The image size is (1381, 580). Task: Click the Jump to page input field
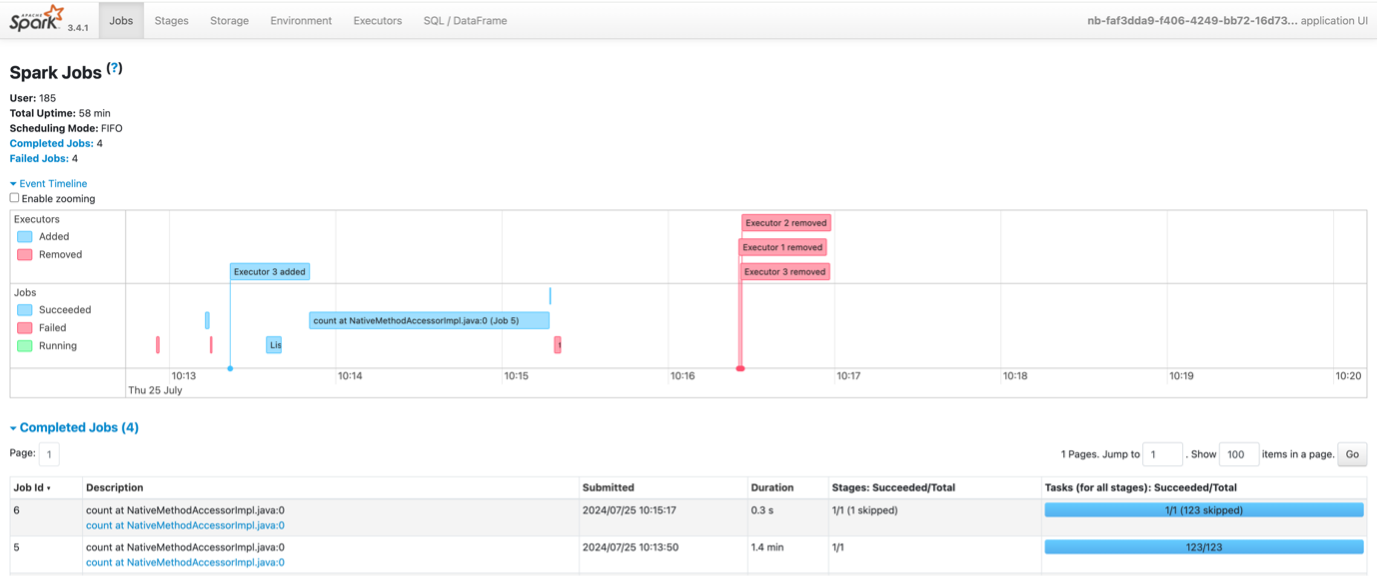point(1163,454)
